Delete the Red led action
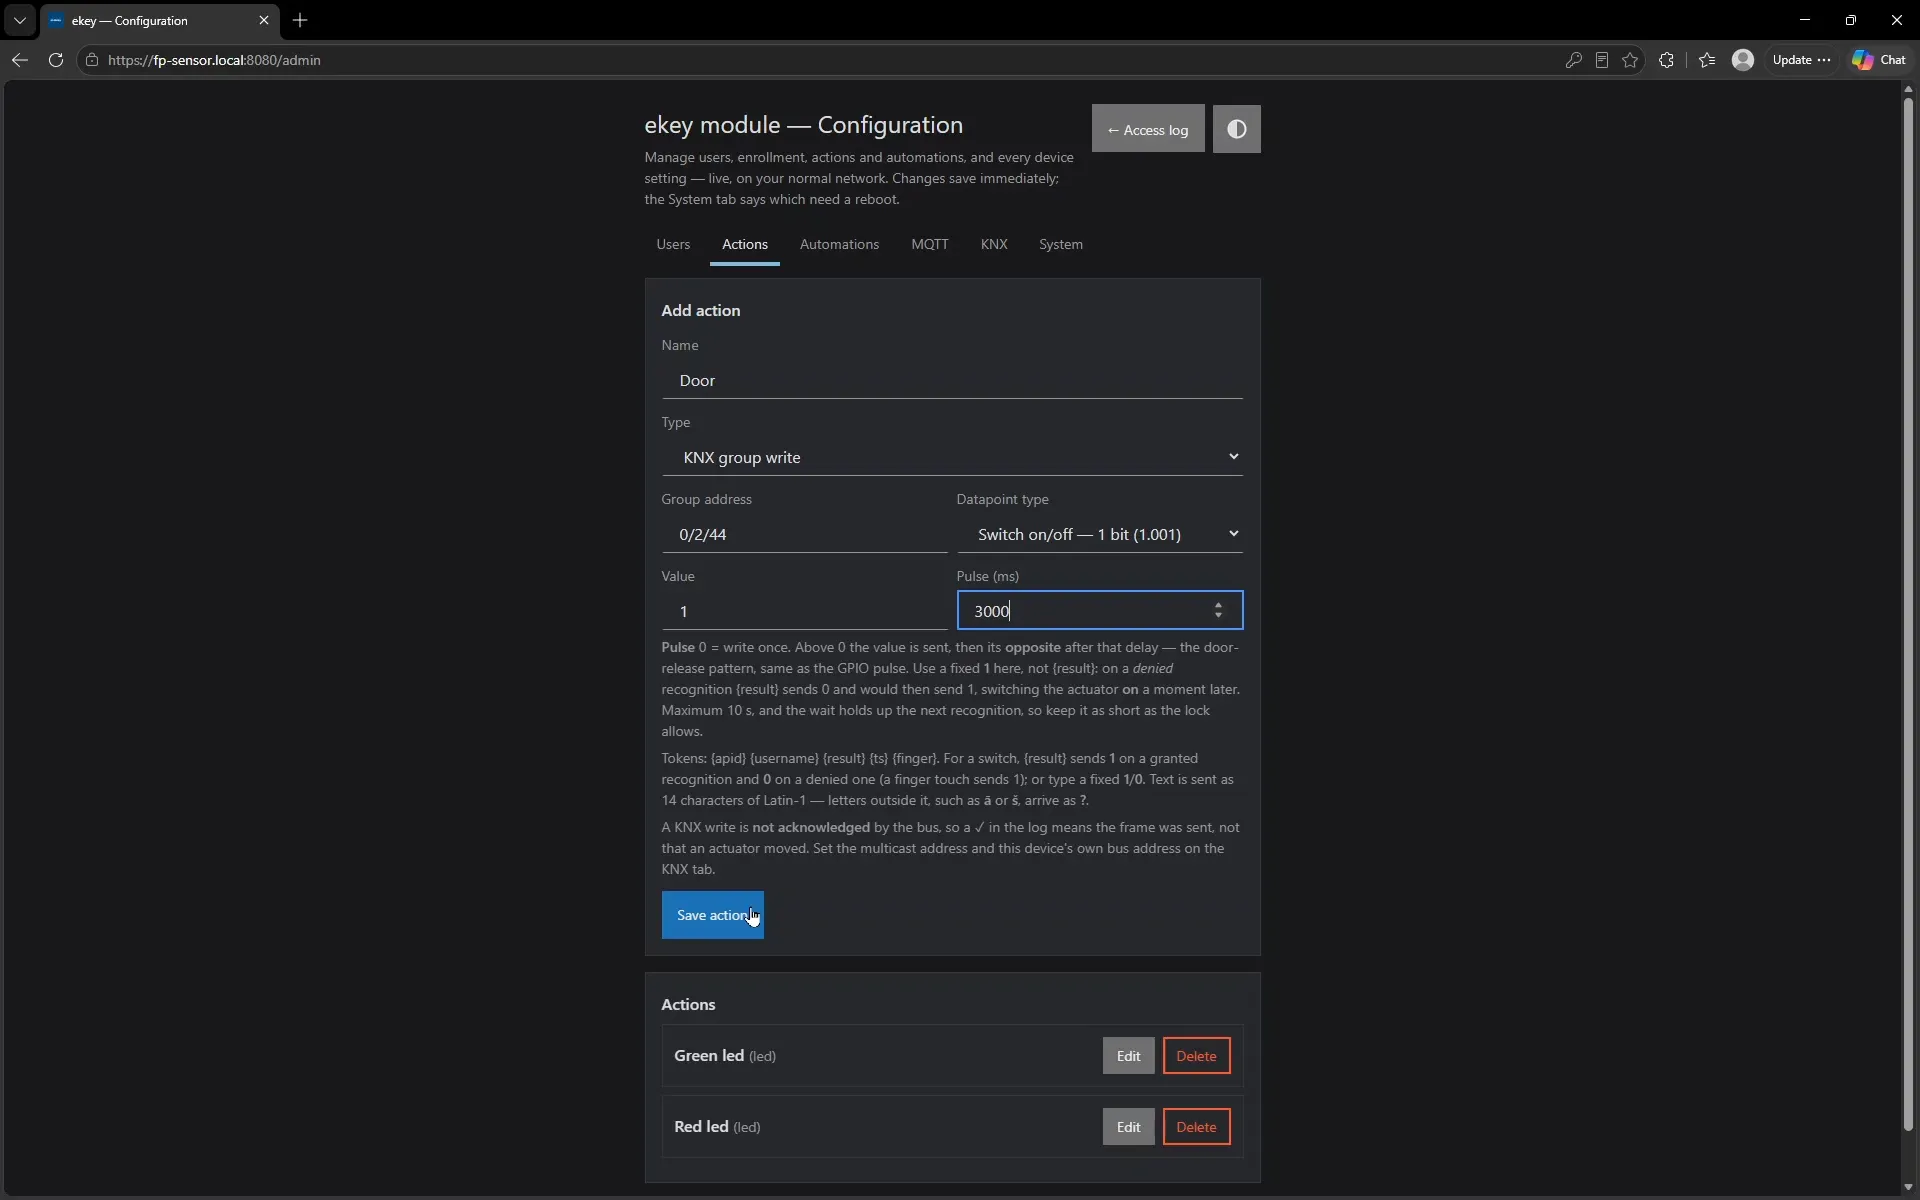1920x1200 pixels. point(1196,1127)
